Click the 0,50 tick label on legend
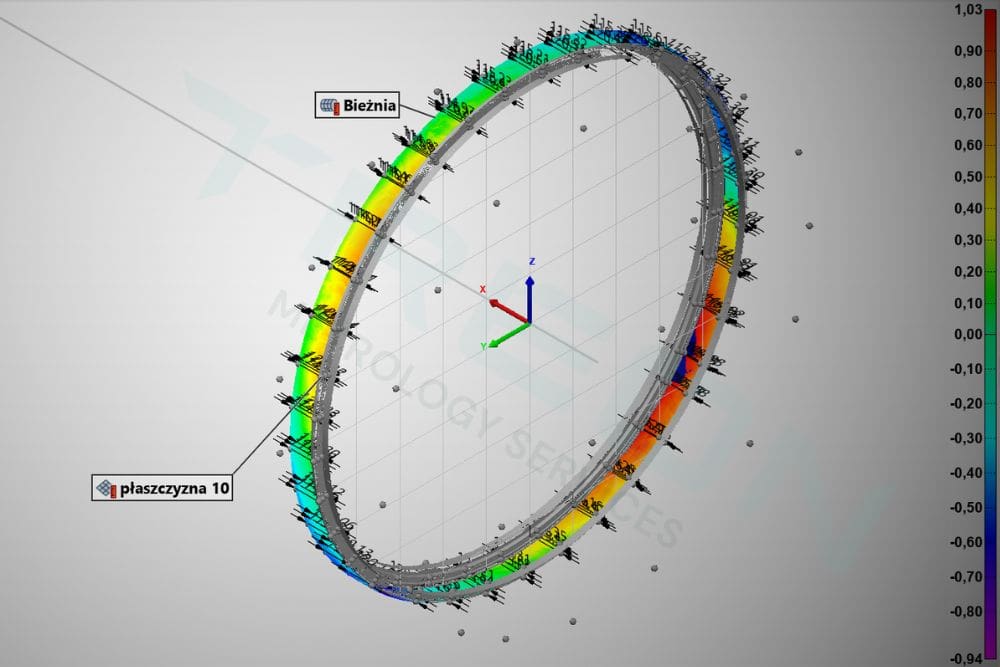This screenshot has width=1000, height=667. pyautogui.click(x=967, y=177)
